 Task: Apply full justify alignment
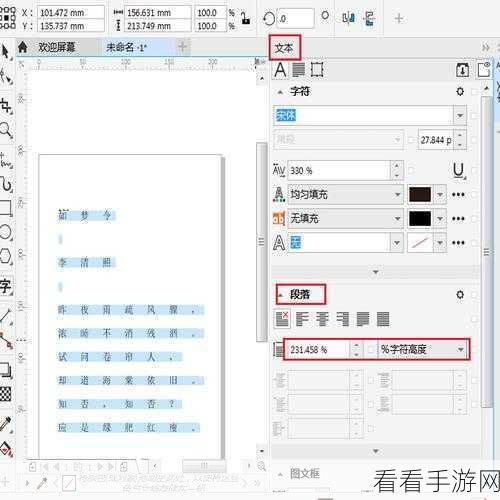(363, 319)
